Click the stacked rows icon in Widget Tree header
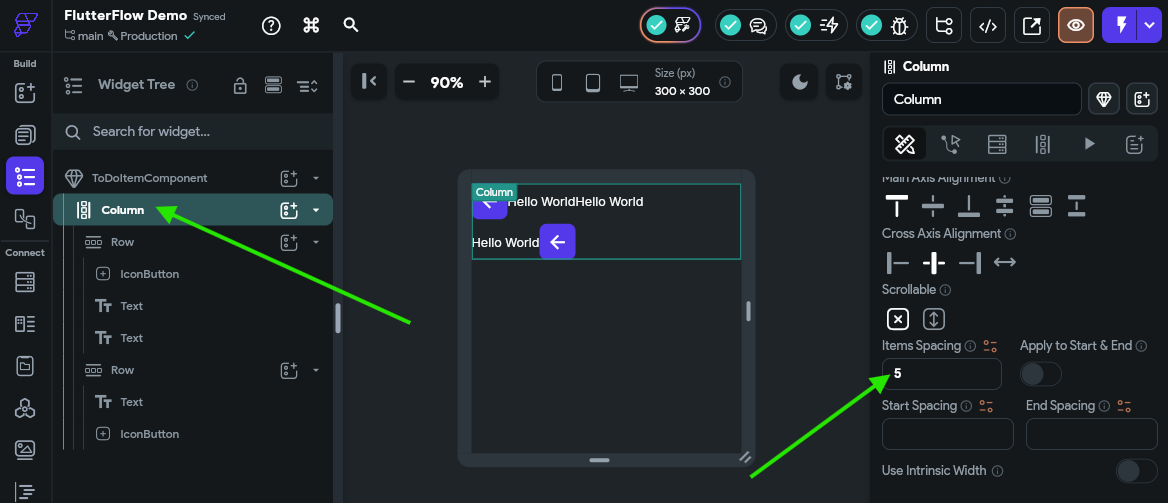This screenshot has width=1168, height=503. pyautogui.click(x=273, y=86)
